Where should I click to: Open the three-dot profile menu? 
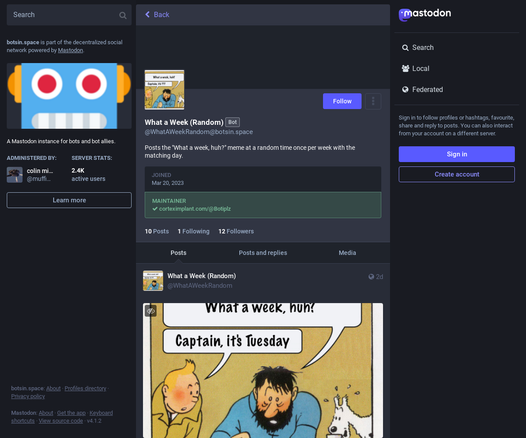(373, 101)
